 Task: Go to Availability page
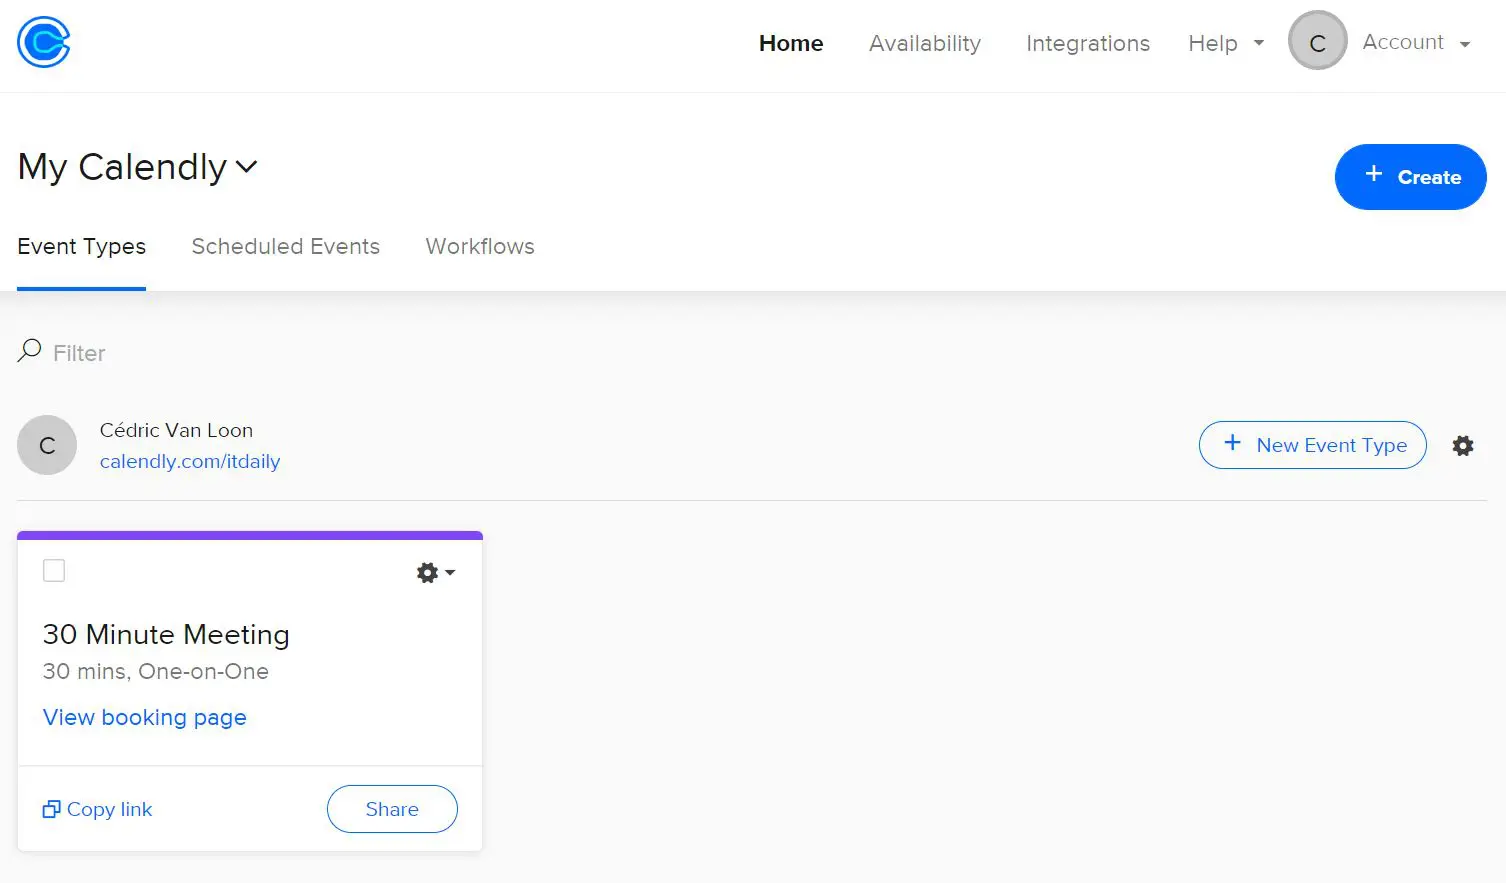click(x=925, y=43)
